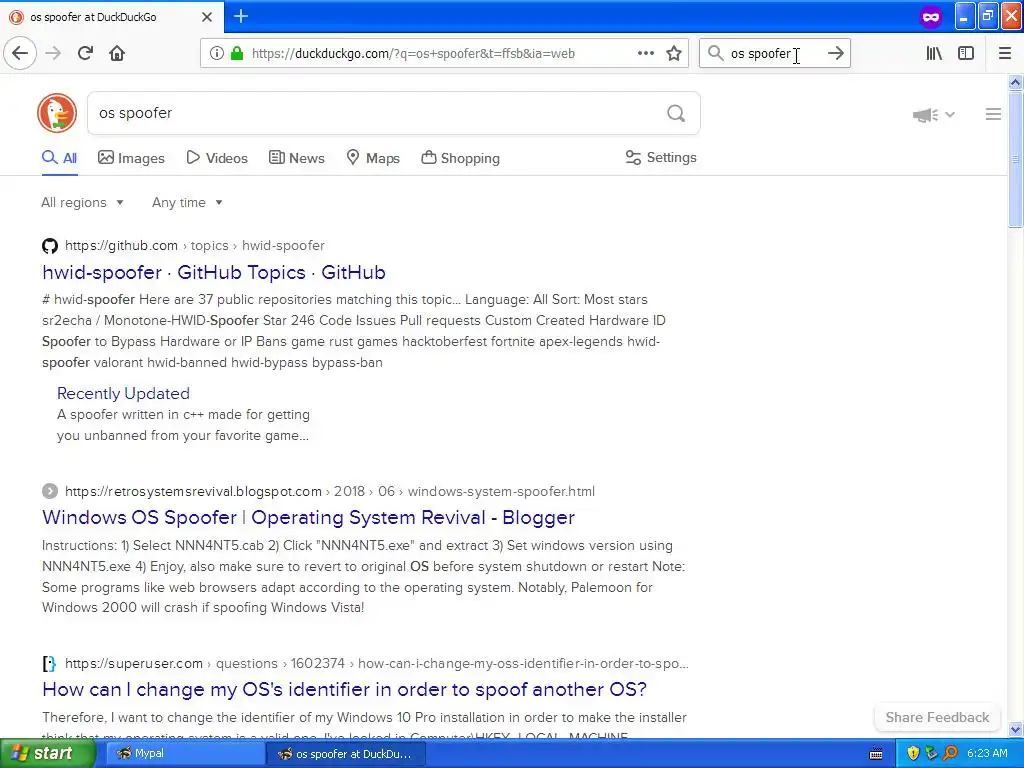Switch to the Maps tab

coord(373,158)
